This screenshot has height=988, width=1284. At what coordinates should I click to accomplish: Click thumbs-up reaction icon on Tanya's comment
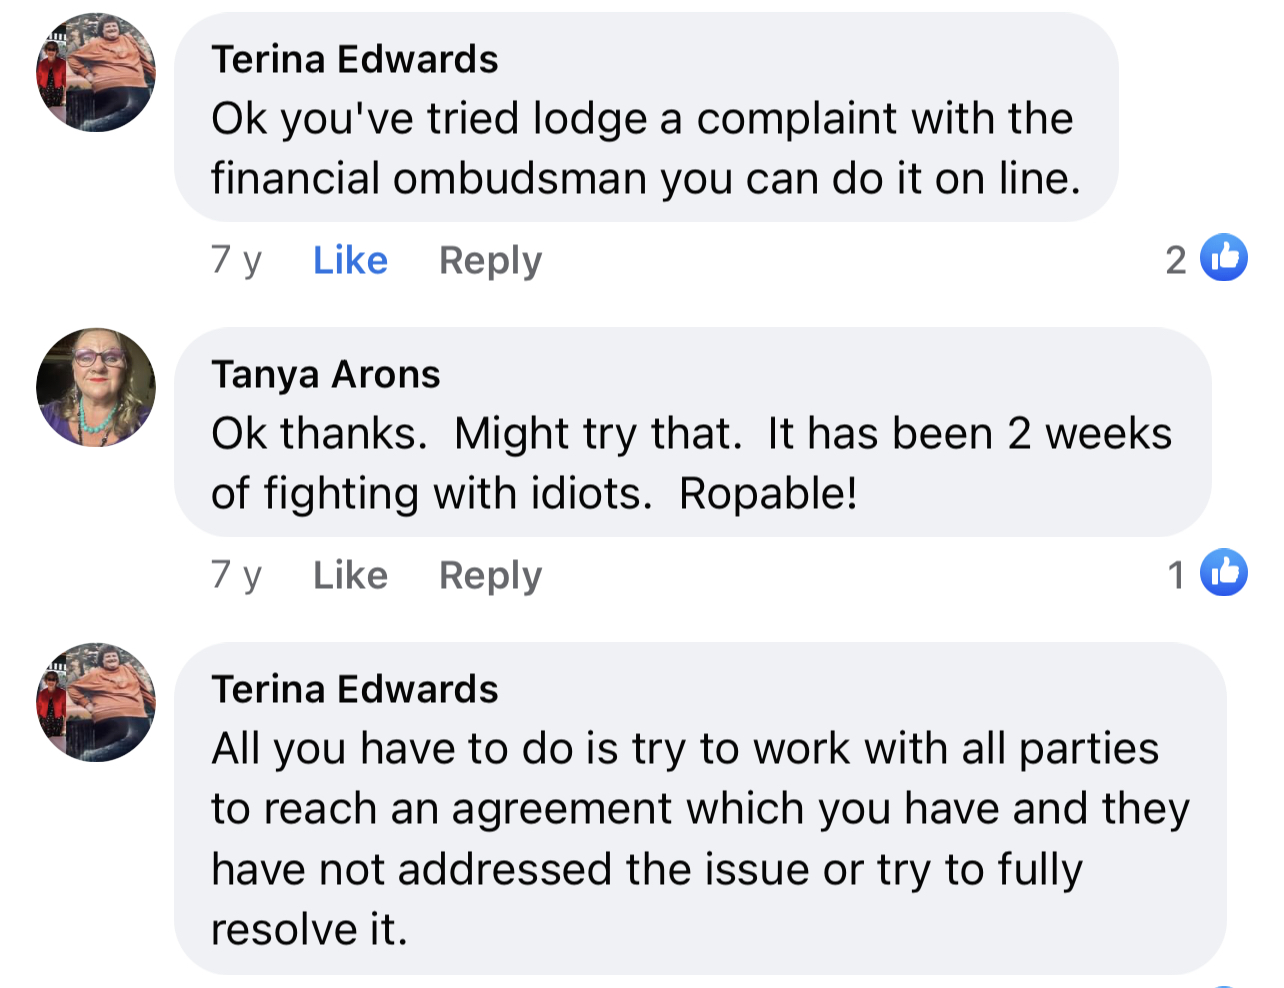tap(1224, 572)
